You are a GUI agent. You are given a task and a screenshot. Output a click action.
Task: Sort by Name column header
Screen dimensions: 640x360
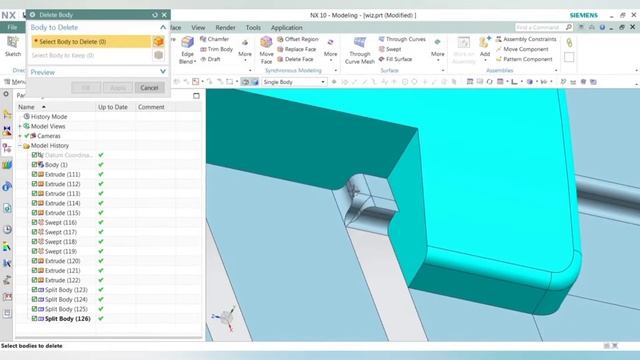tap(27, 107)
